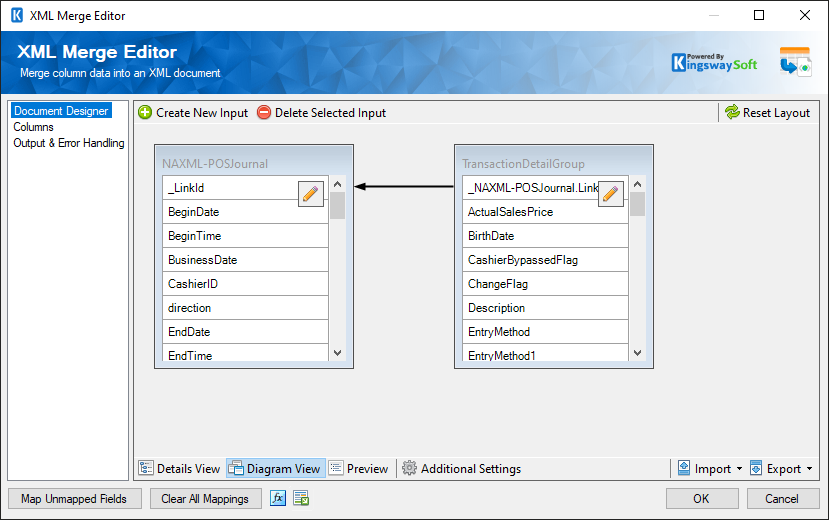Select the BusinessDate field
The width and height of the screenshot is (829, 520).
point(245,260)
